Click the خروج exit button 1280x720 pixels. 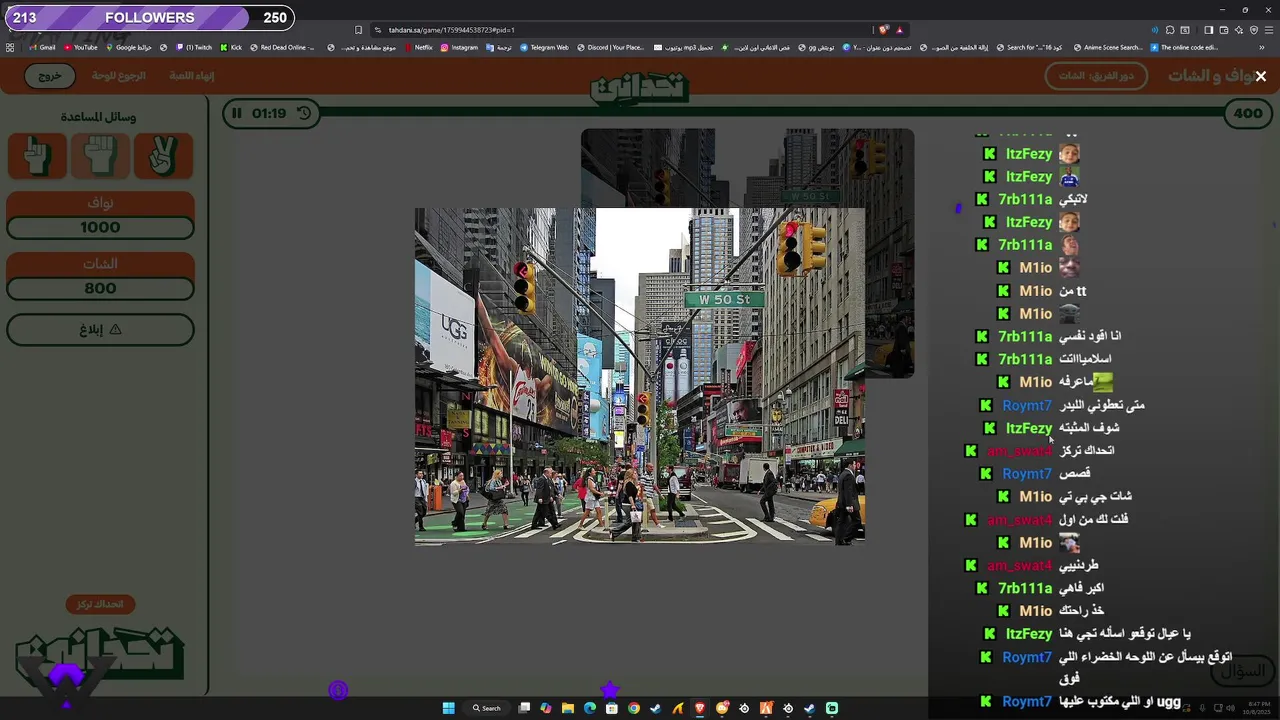50,76
